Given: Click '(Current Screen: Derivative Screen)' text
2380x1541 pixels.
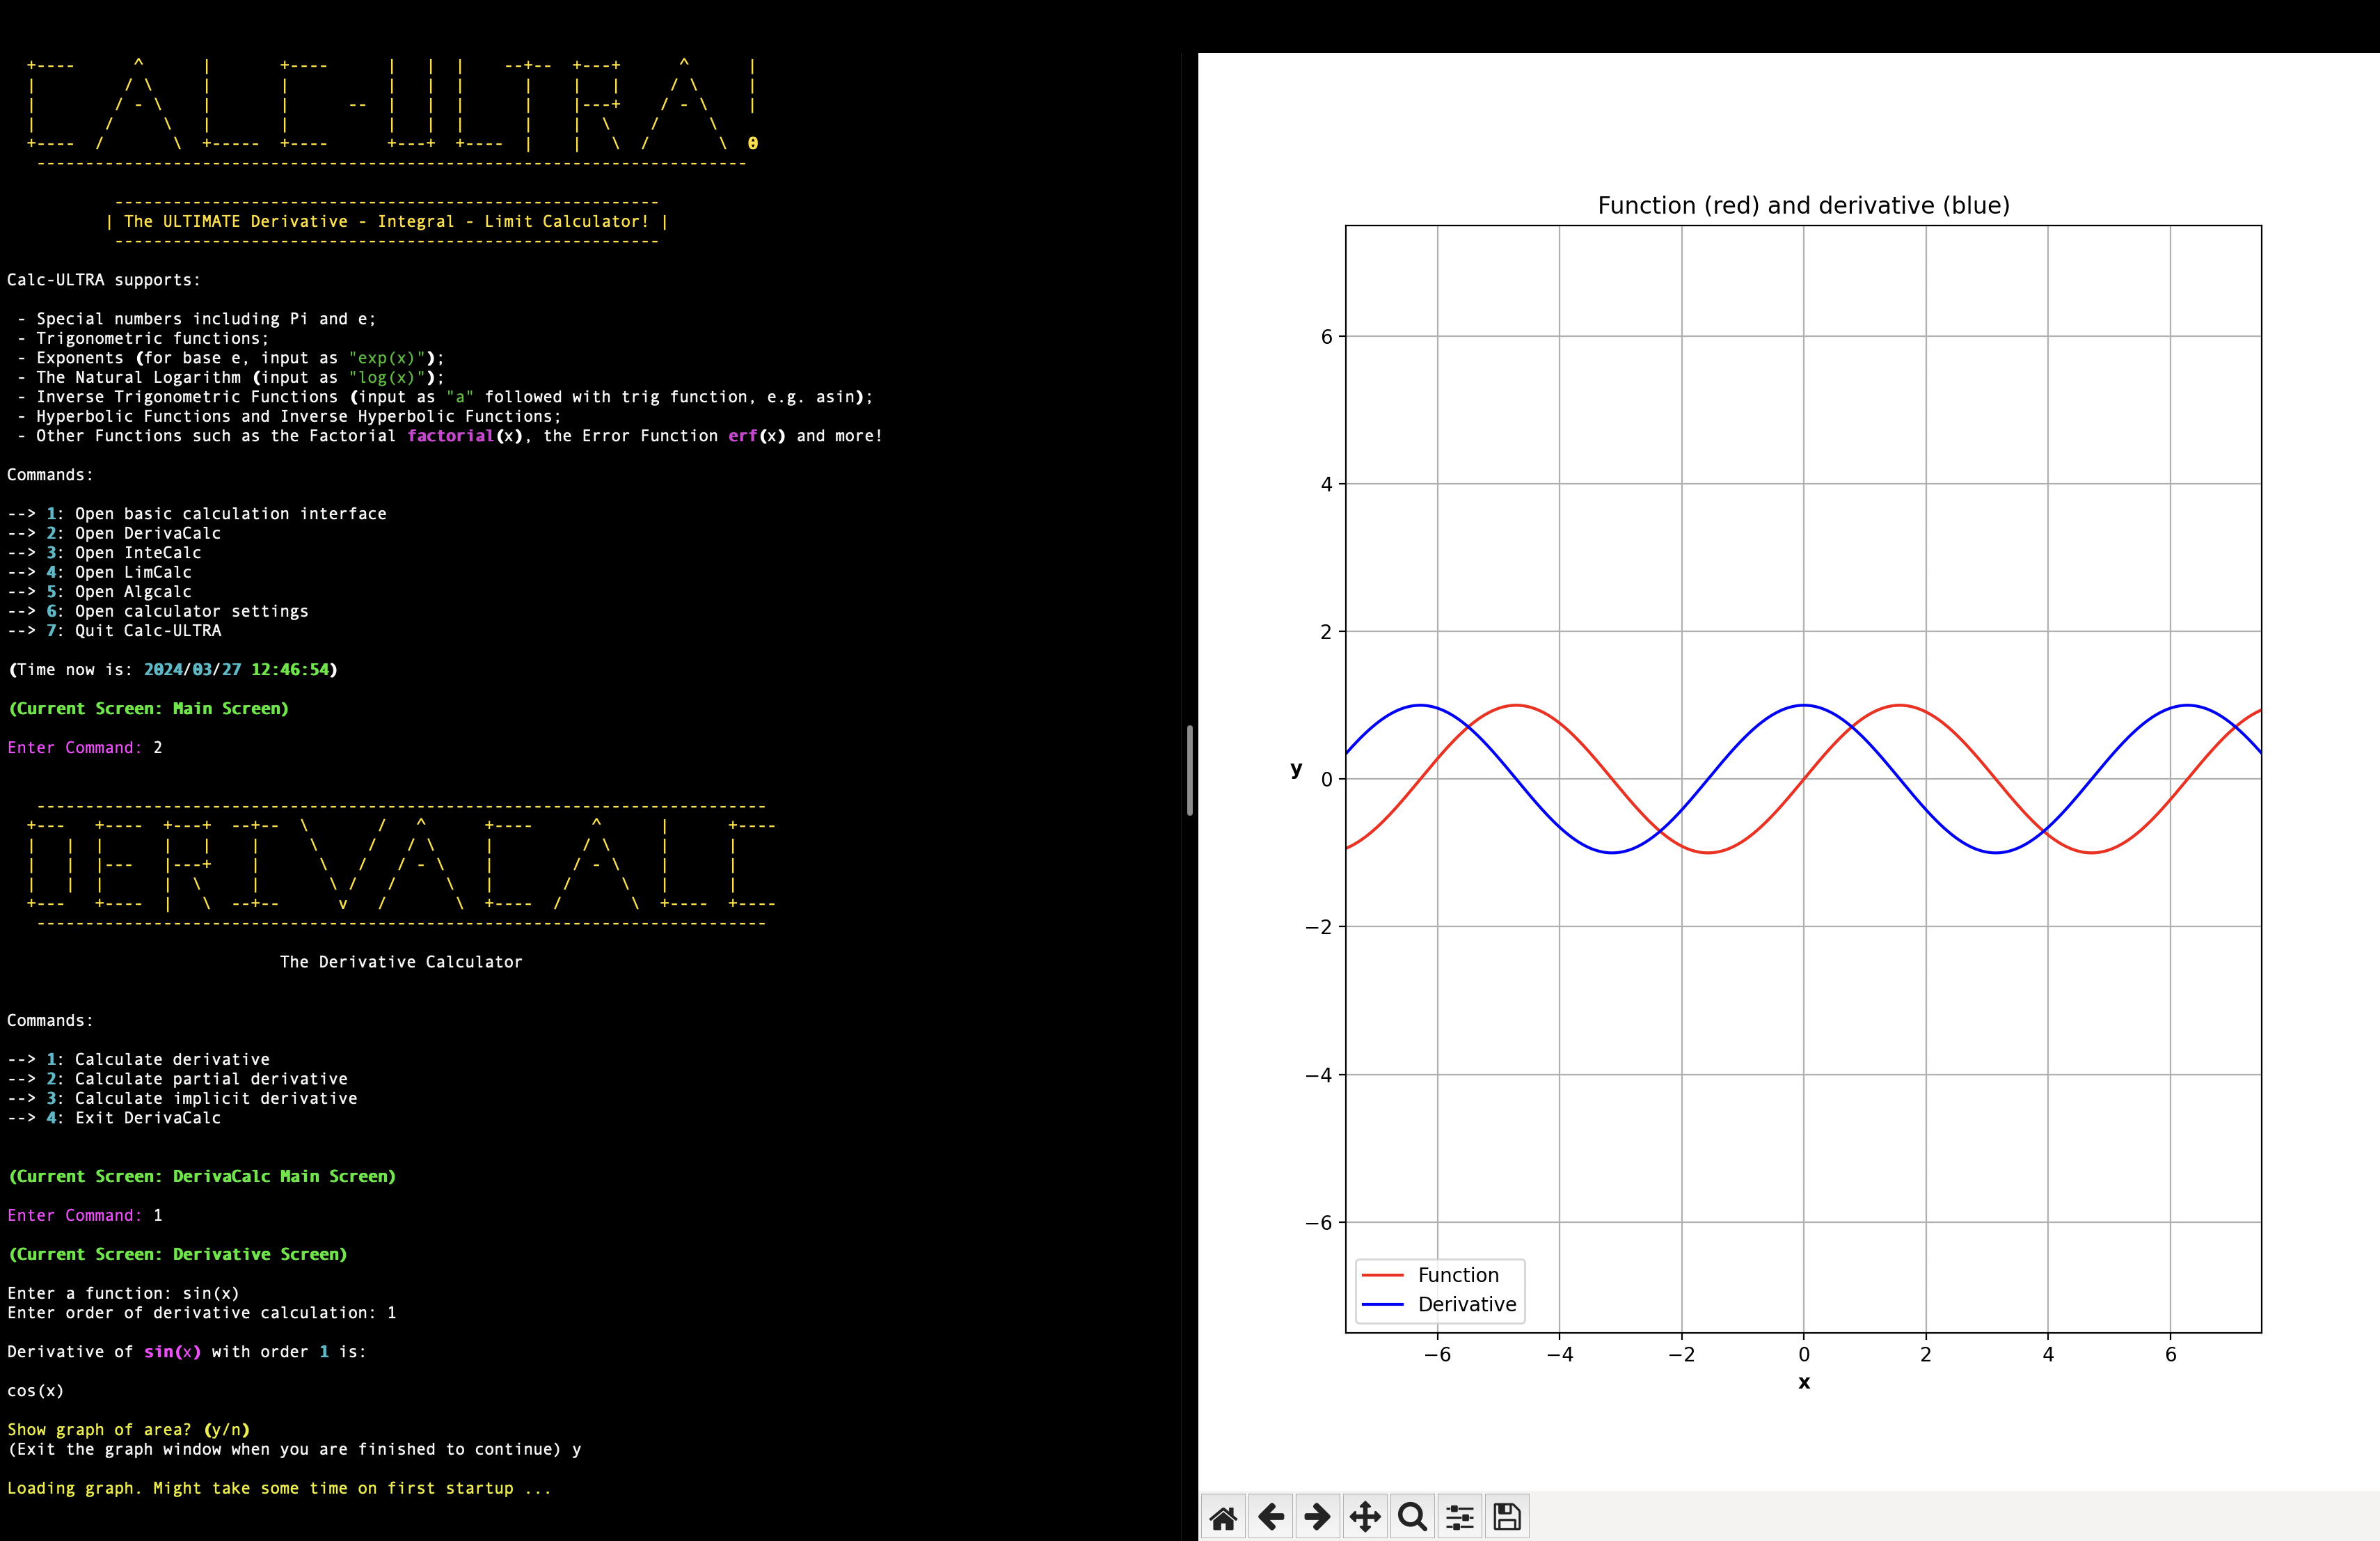Looking at the screenshot, I should 177,1254.
